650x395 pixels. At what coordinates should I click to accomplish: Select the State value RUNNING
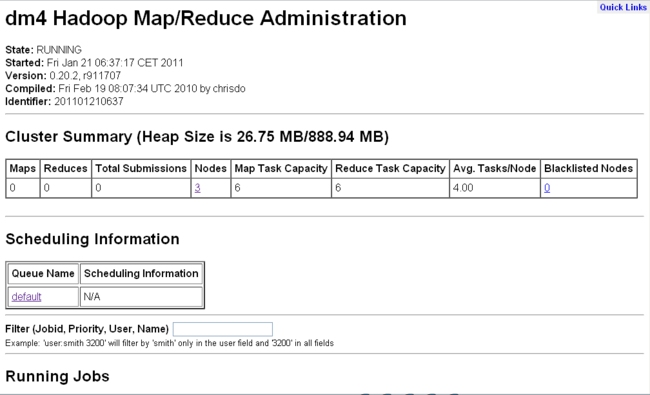(x=59, y=50)
